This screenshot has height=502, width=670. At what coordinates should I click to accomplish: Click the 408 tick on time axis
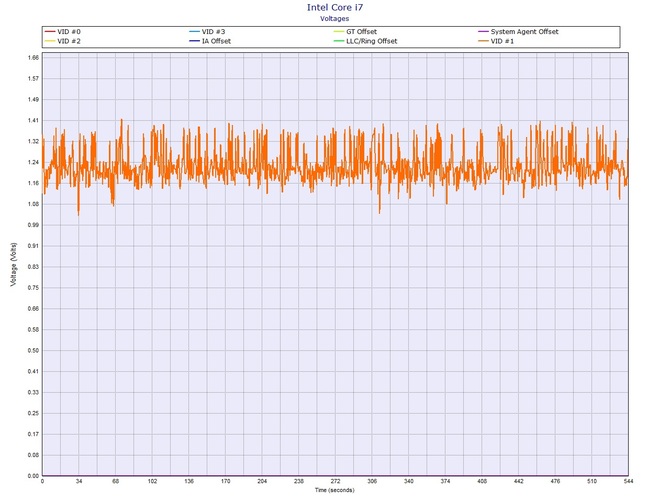click(x=482, y=481)
